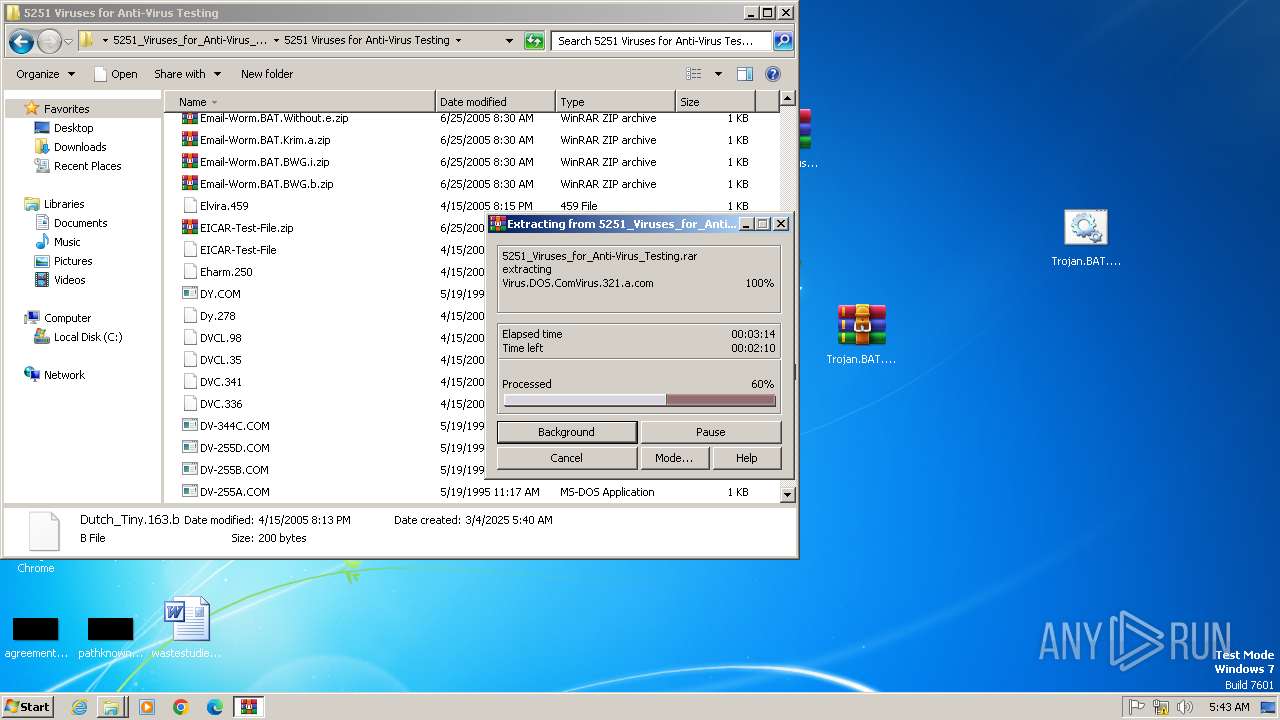
Task: Open Music library
Action: coord(67,242)
